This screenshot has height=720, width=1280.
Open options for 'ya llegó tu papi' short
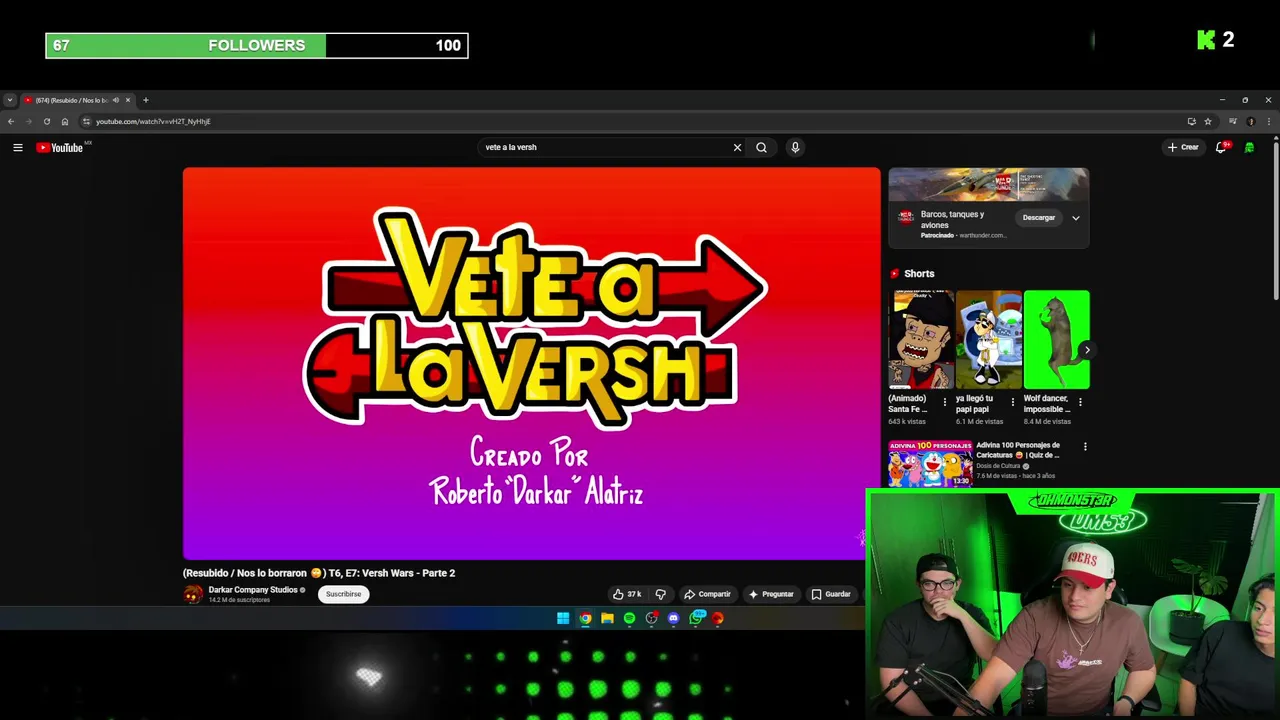1012,402
